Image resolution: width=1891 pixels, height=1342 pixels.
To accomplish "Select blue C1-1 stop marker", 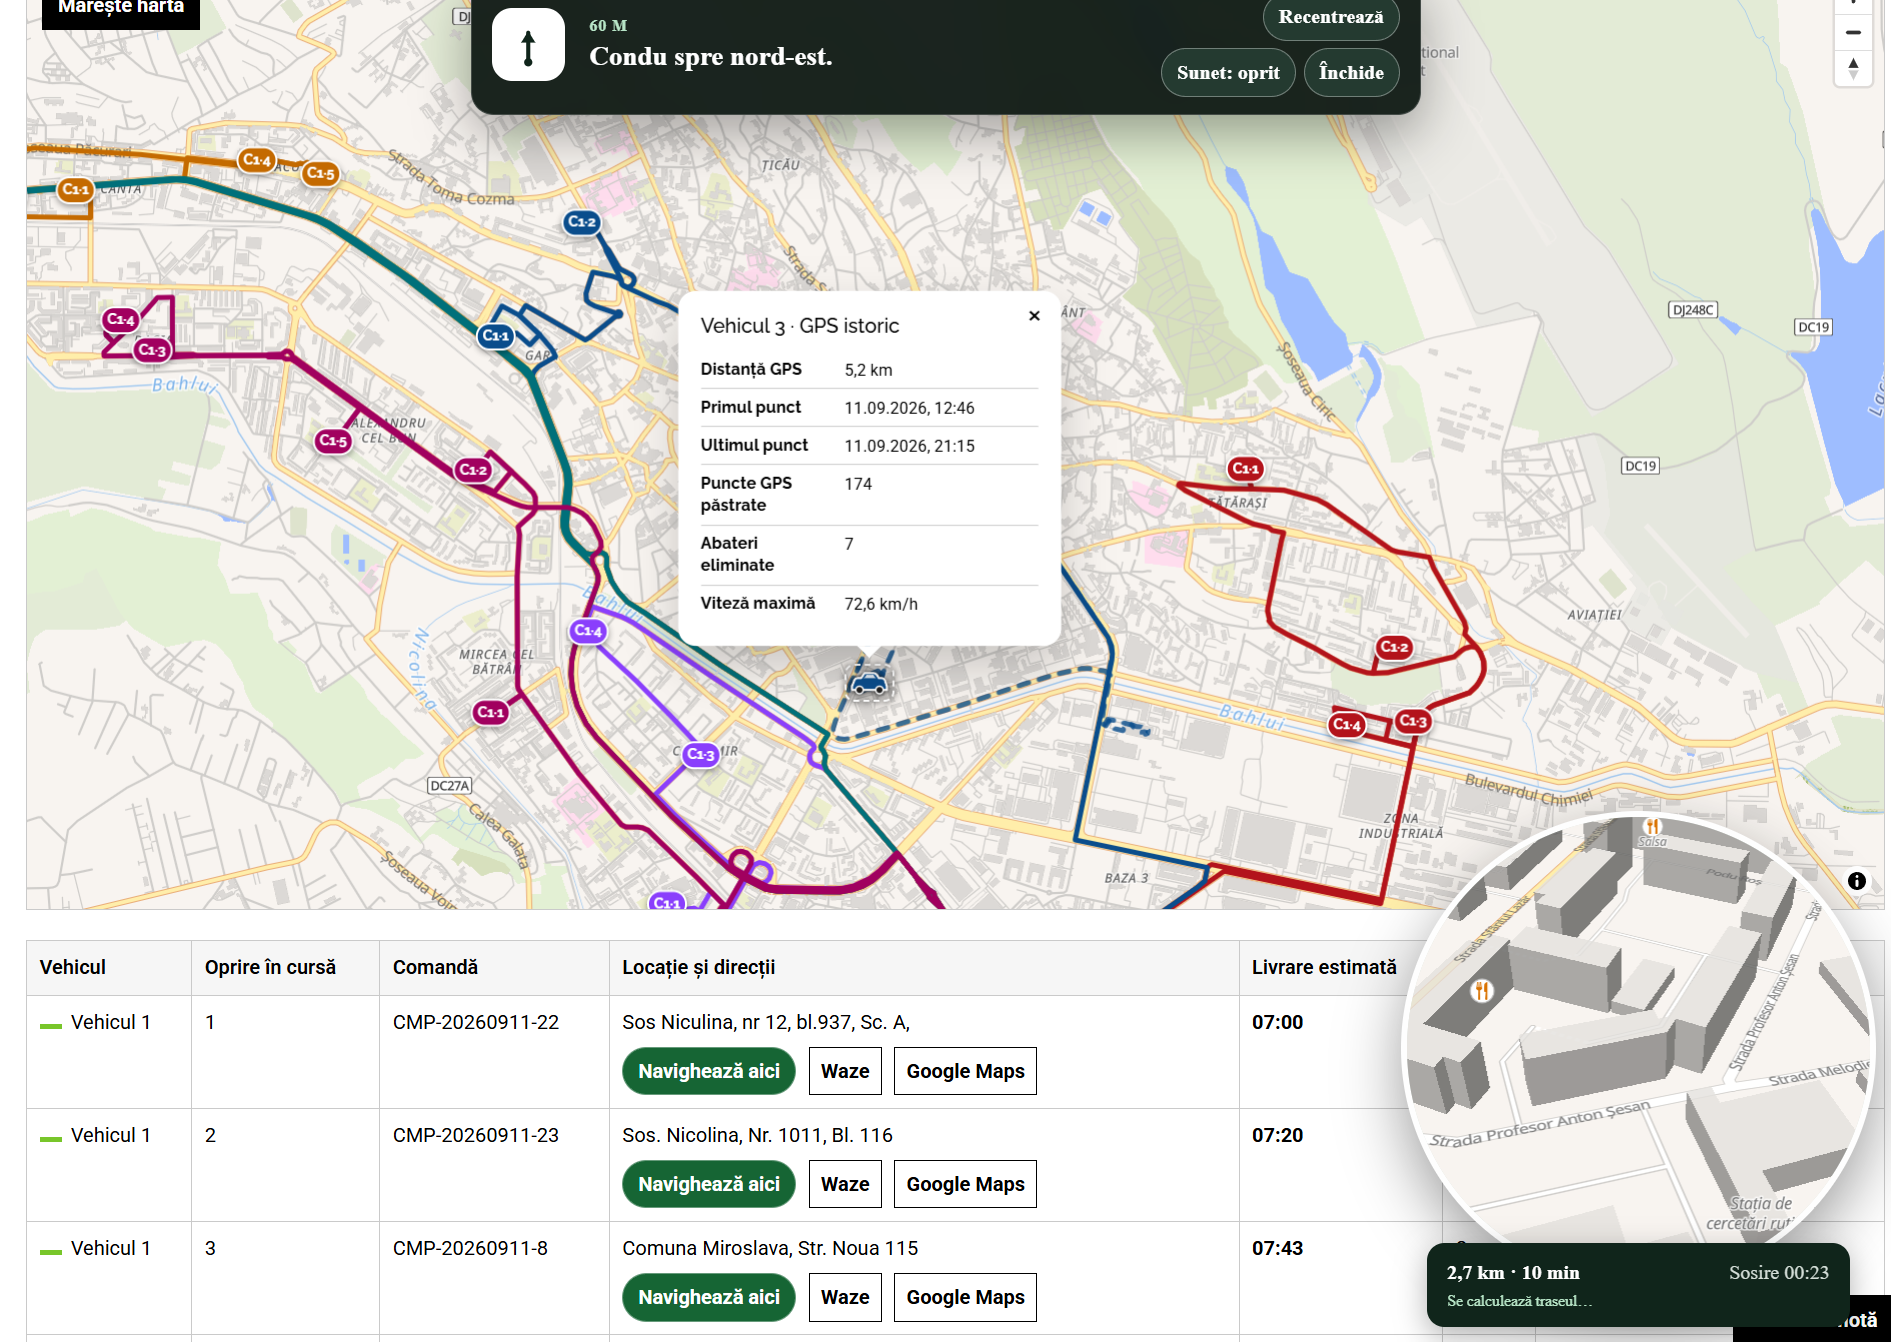I will (x=496, y=335).
